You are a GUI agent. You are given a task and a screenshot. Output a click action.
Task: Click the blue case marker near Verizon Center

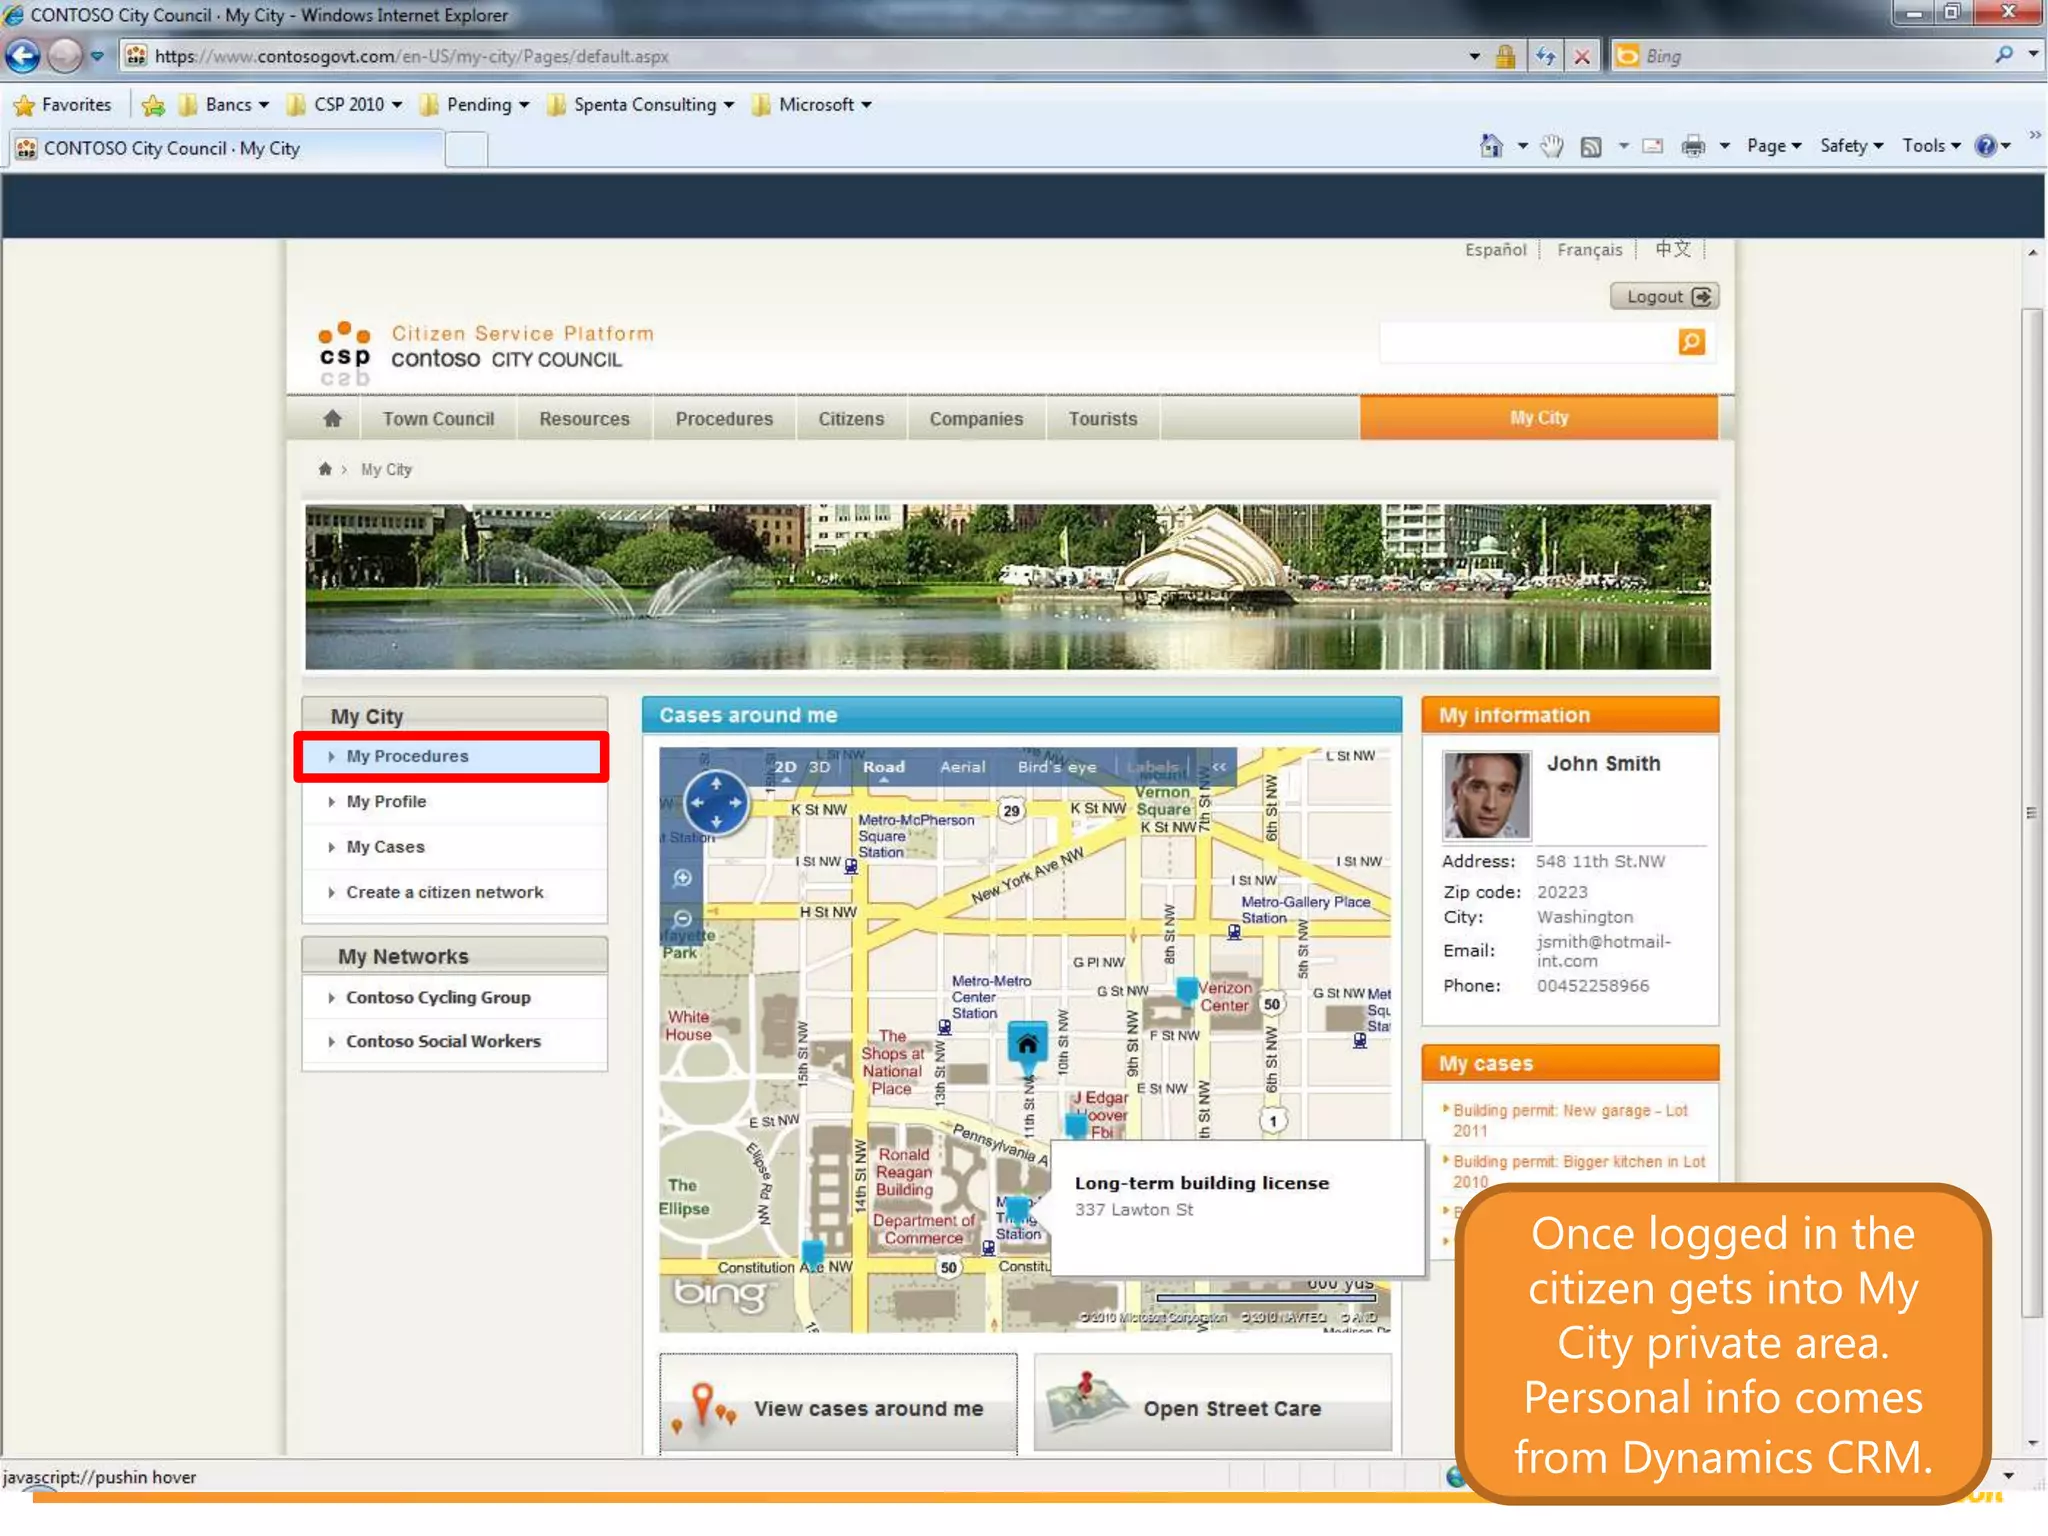point(1187,989)
